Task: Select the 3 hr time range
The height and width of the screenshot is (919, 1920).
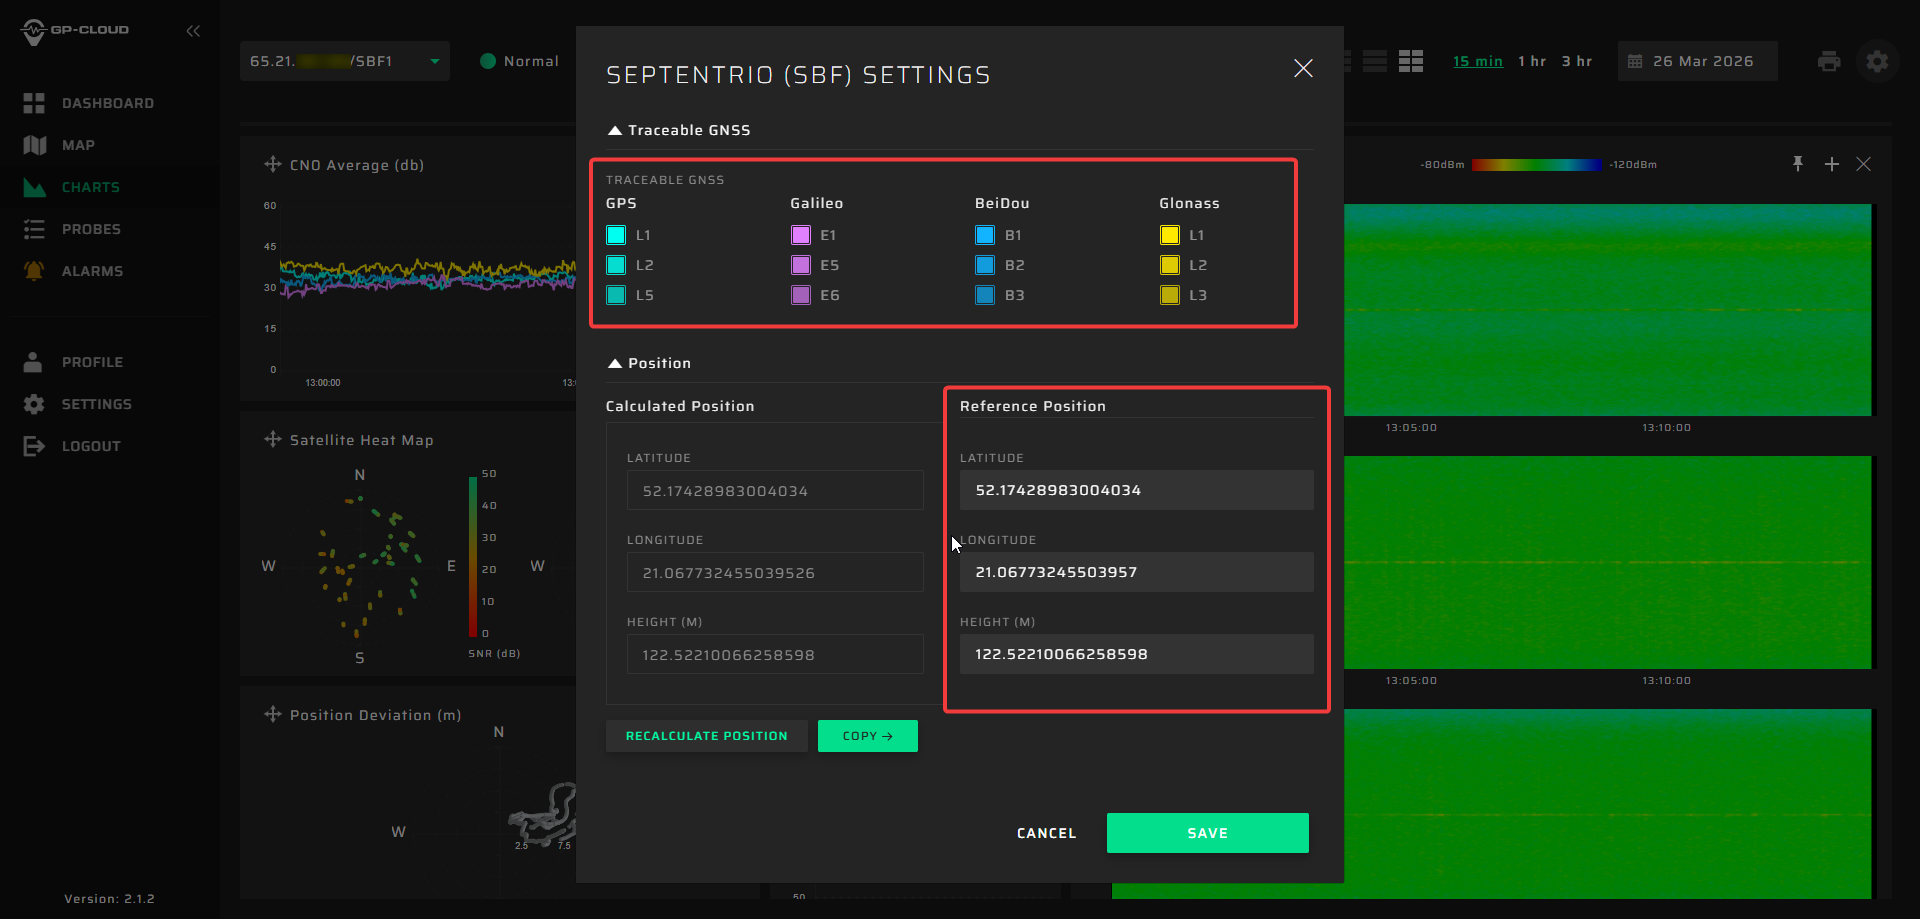Action: [x=1577, y=61]
